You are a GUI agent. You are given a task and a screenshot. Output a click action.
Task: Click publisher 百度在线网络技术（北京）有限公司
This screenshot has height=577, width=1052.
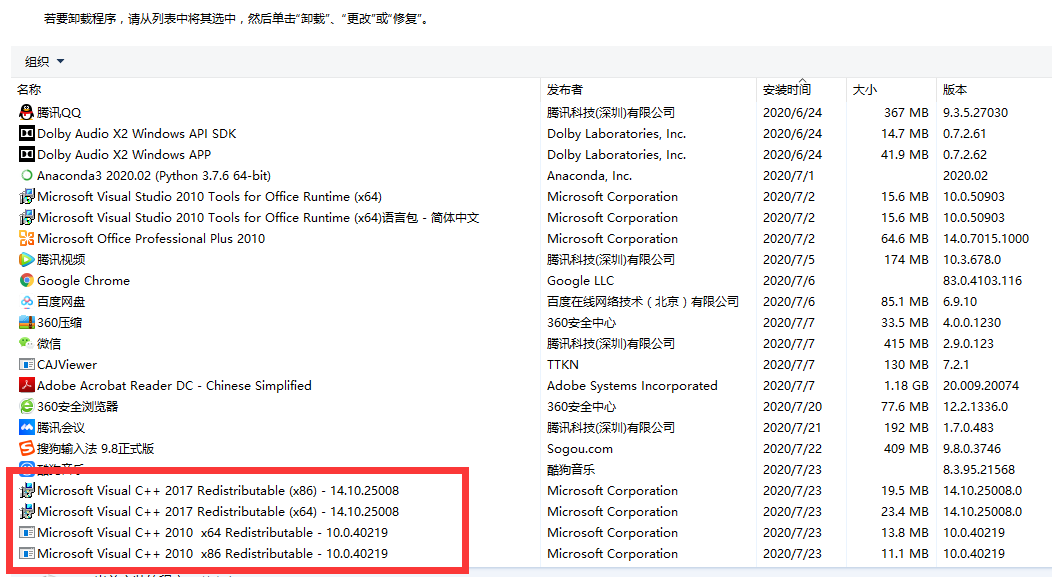pyautogui.click(x=643, y=302)
